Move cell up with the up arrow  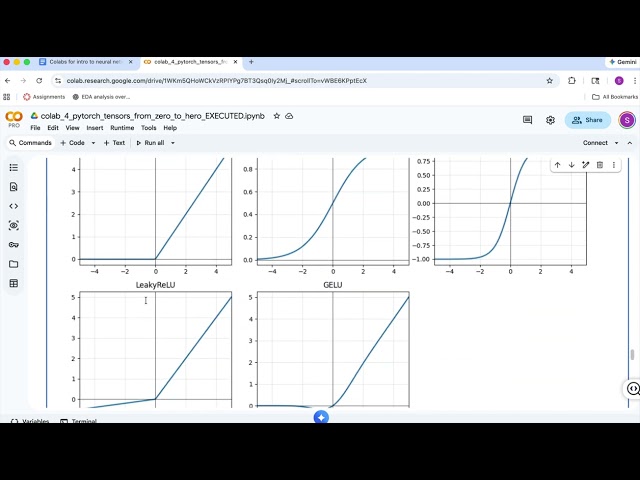(x=558, y=165)
